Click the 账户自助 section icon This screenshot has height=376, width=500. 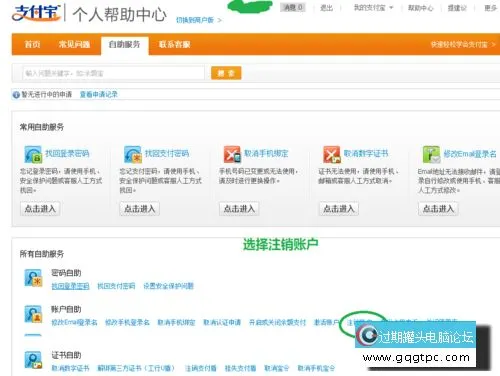tap(33, 314)
